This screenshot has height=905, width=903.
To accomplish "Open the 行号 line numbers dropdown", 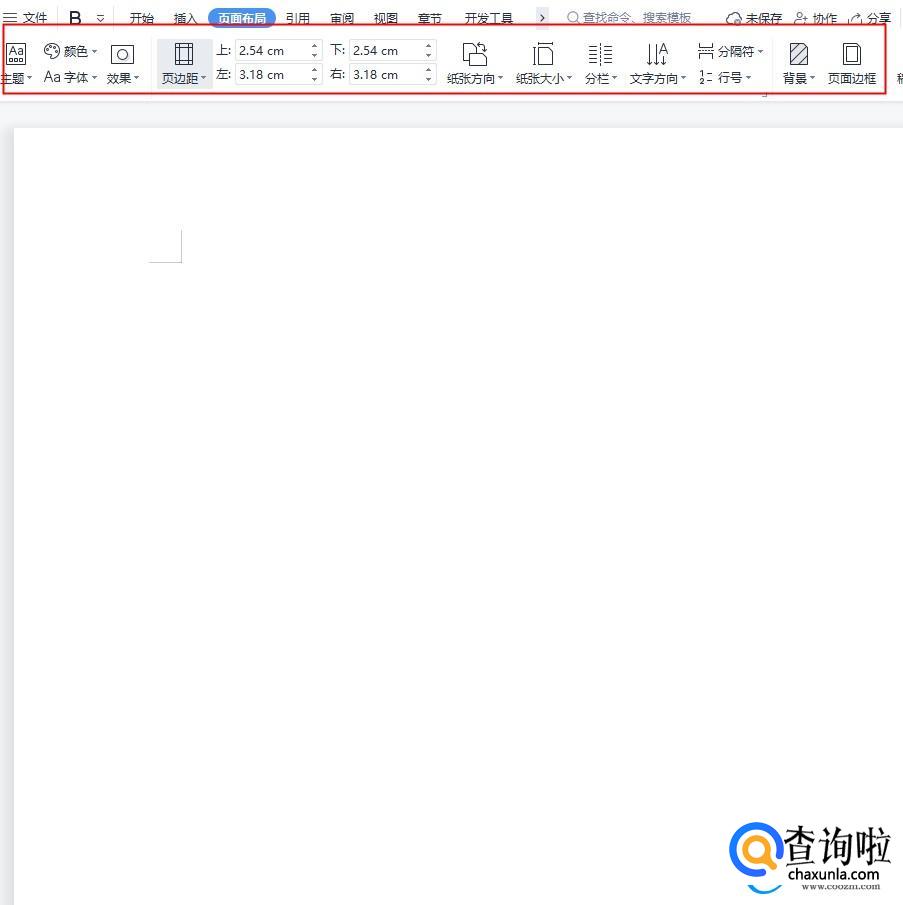I will pyautogui.click(x=725, y=77).
